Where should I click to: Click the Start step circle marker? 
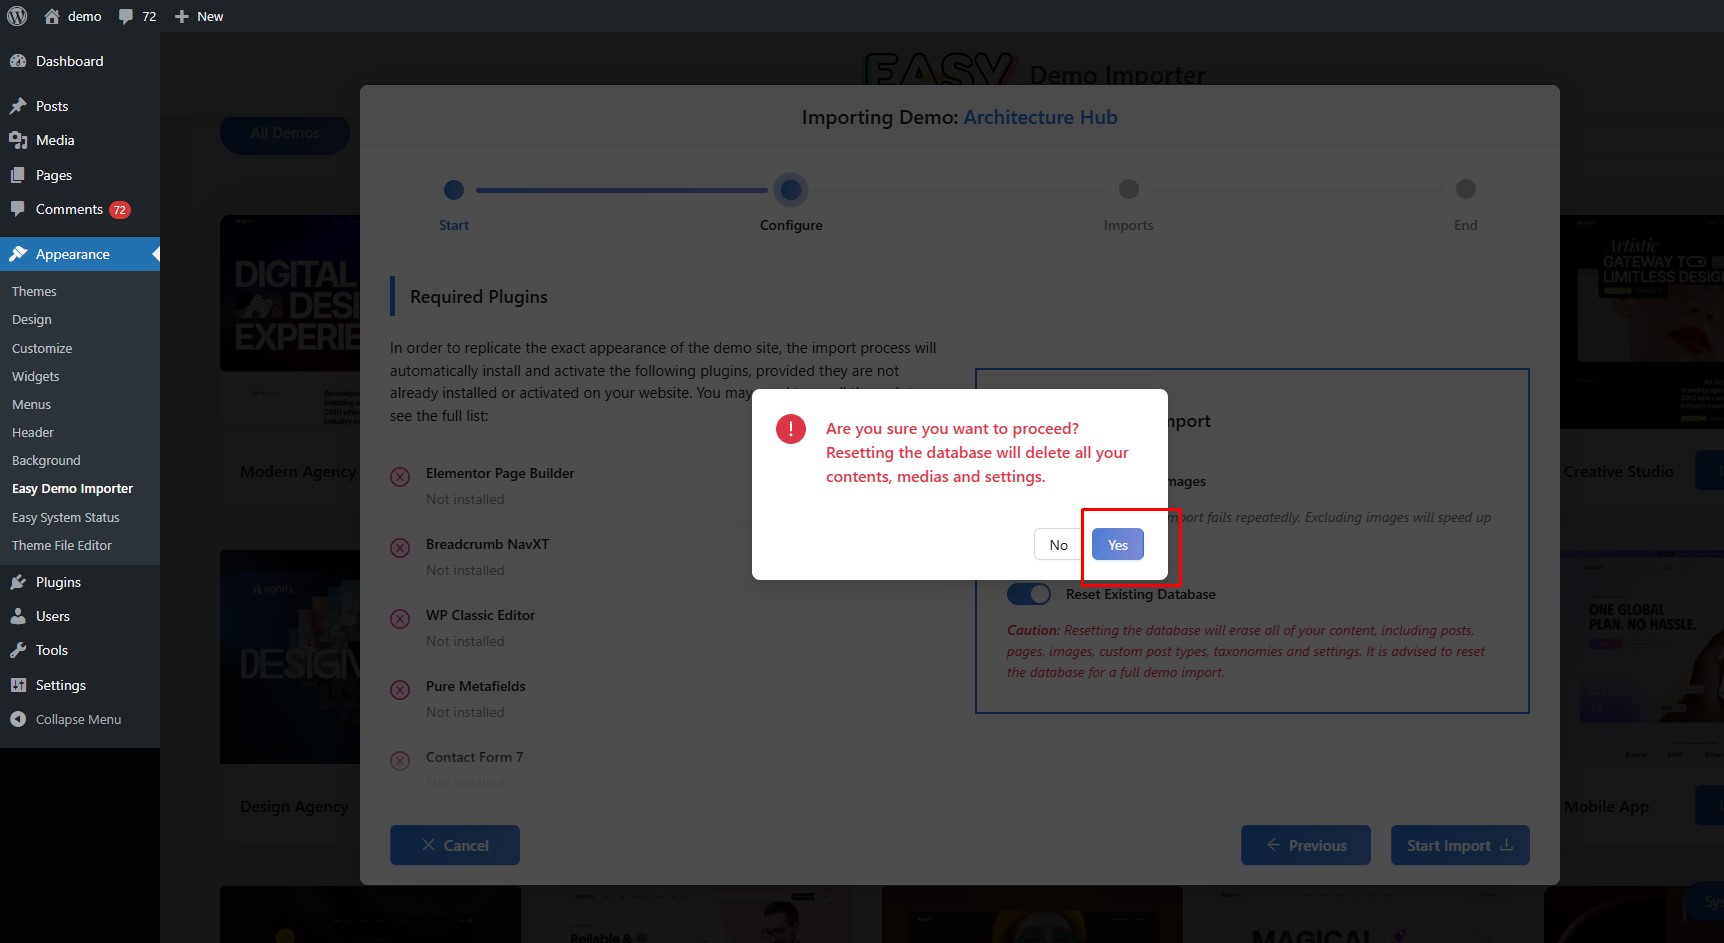tap(454, 189)
